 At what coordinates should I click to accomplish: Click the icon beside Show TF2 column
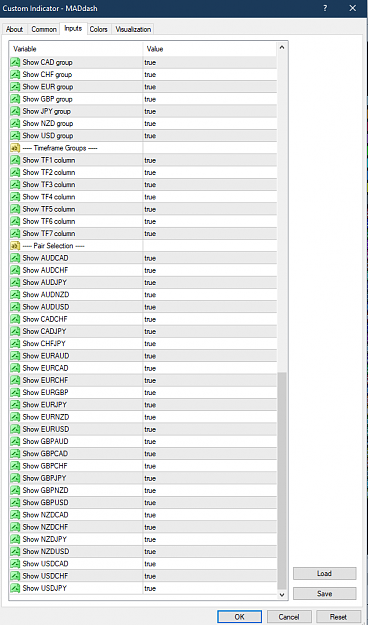pyautogui.click(x=15, y=172)
